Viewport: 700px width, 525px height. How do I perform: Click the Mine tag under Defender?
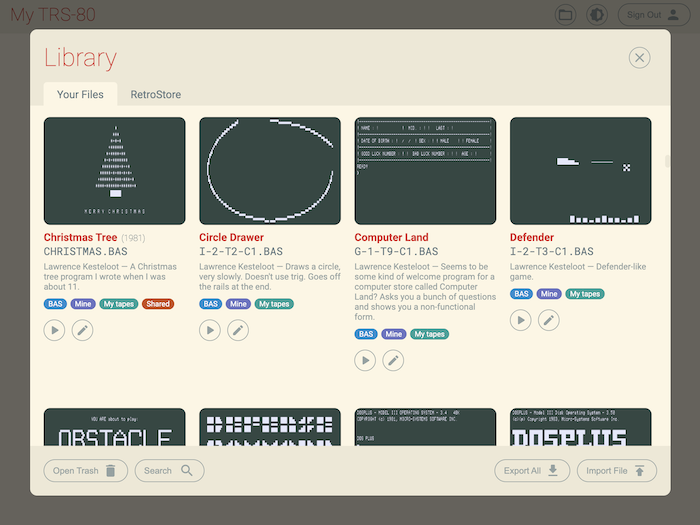point(549,294)
